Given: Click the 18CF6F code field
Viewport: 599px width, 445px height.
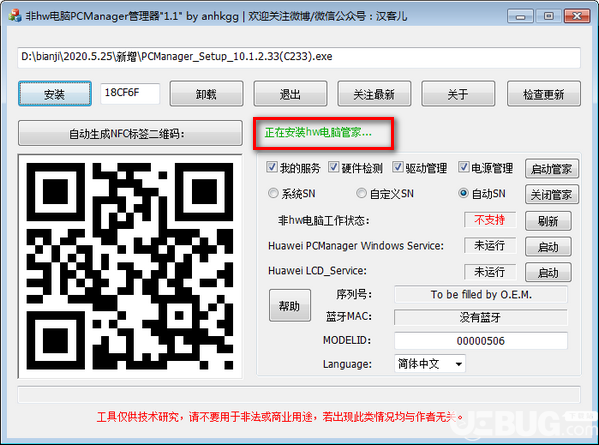Looking at the screenshot, I should click(x=130, y=93).
